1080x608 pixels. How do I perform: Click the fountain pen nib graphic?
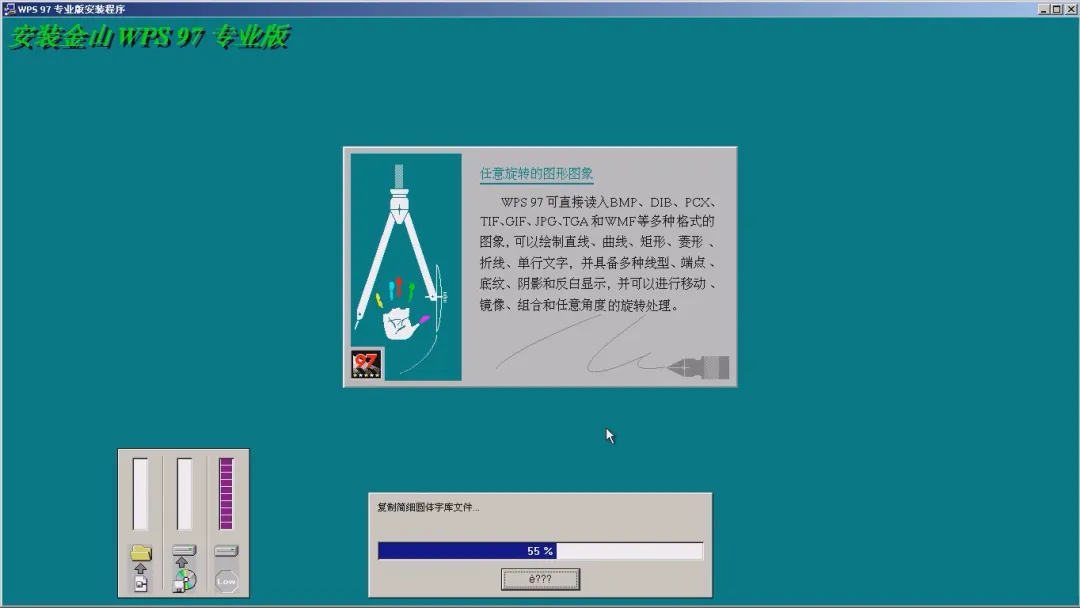[698, 368]
